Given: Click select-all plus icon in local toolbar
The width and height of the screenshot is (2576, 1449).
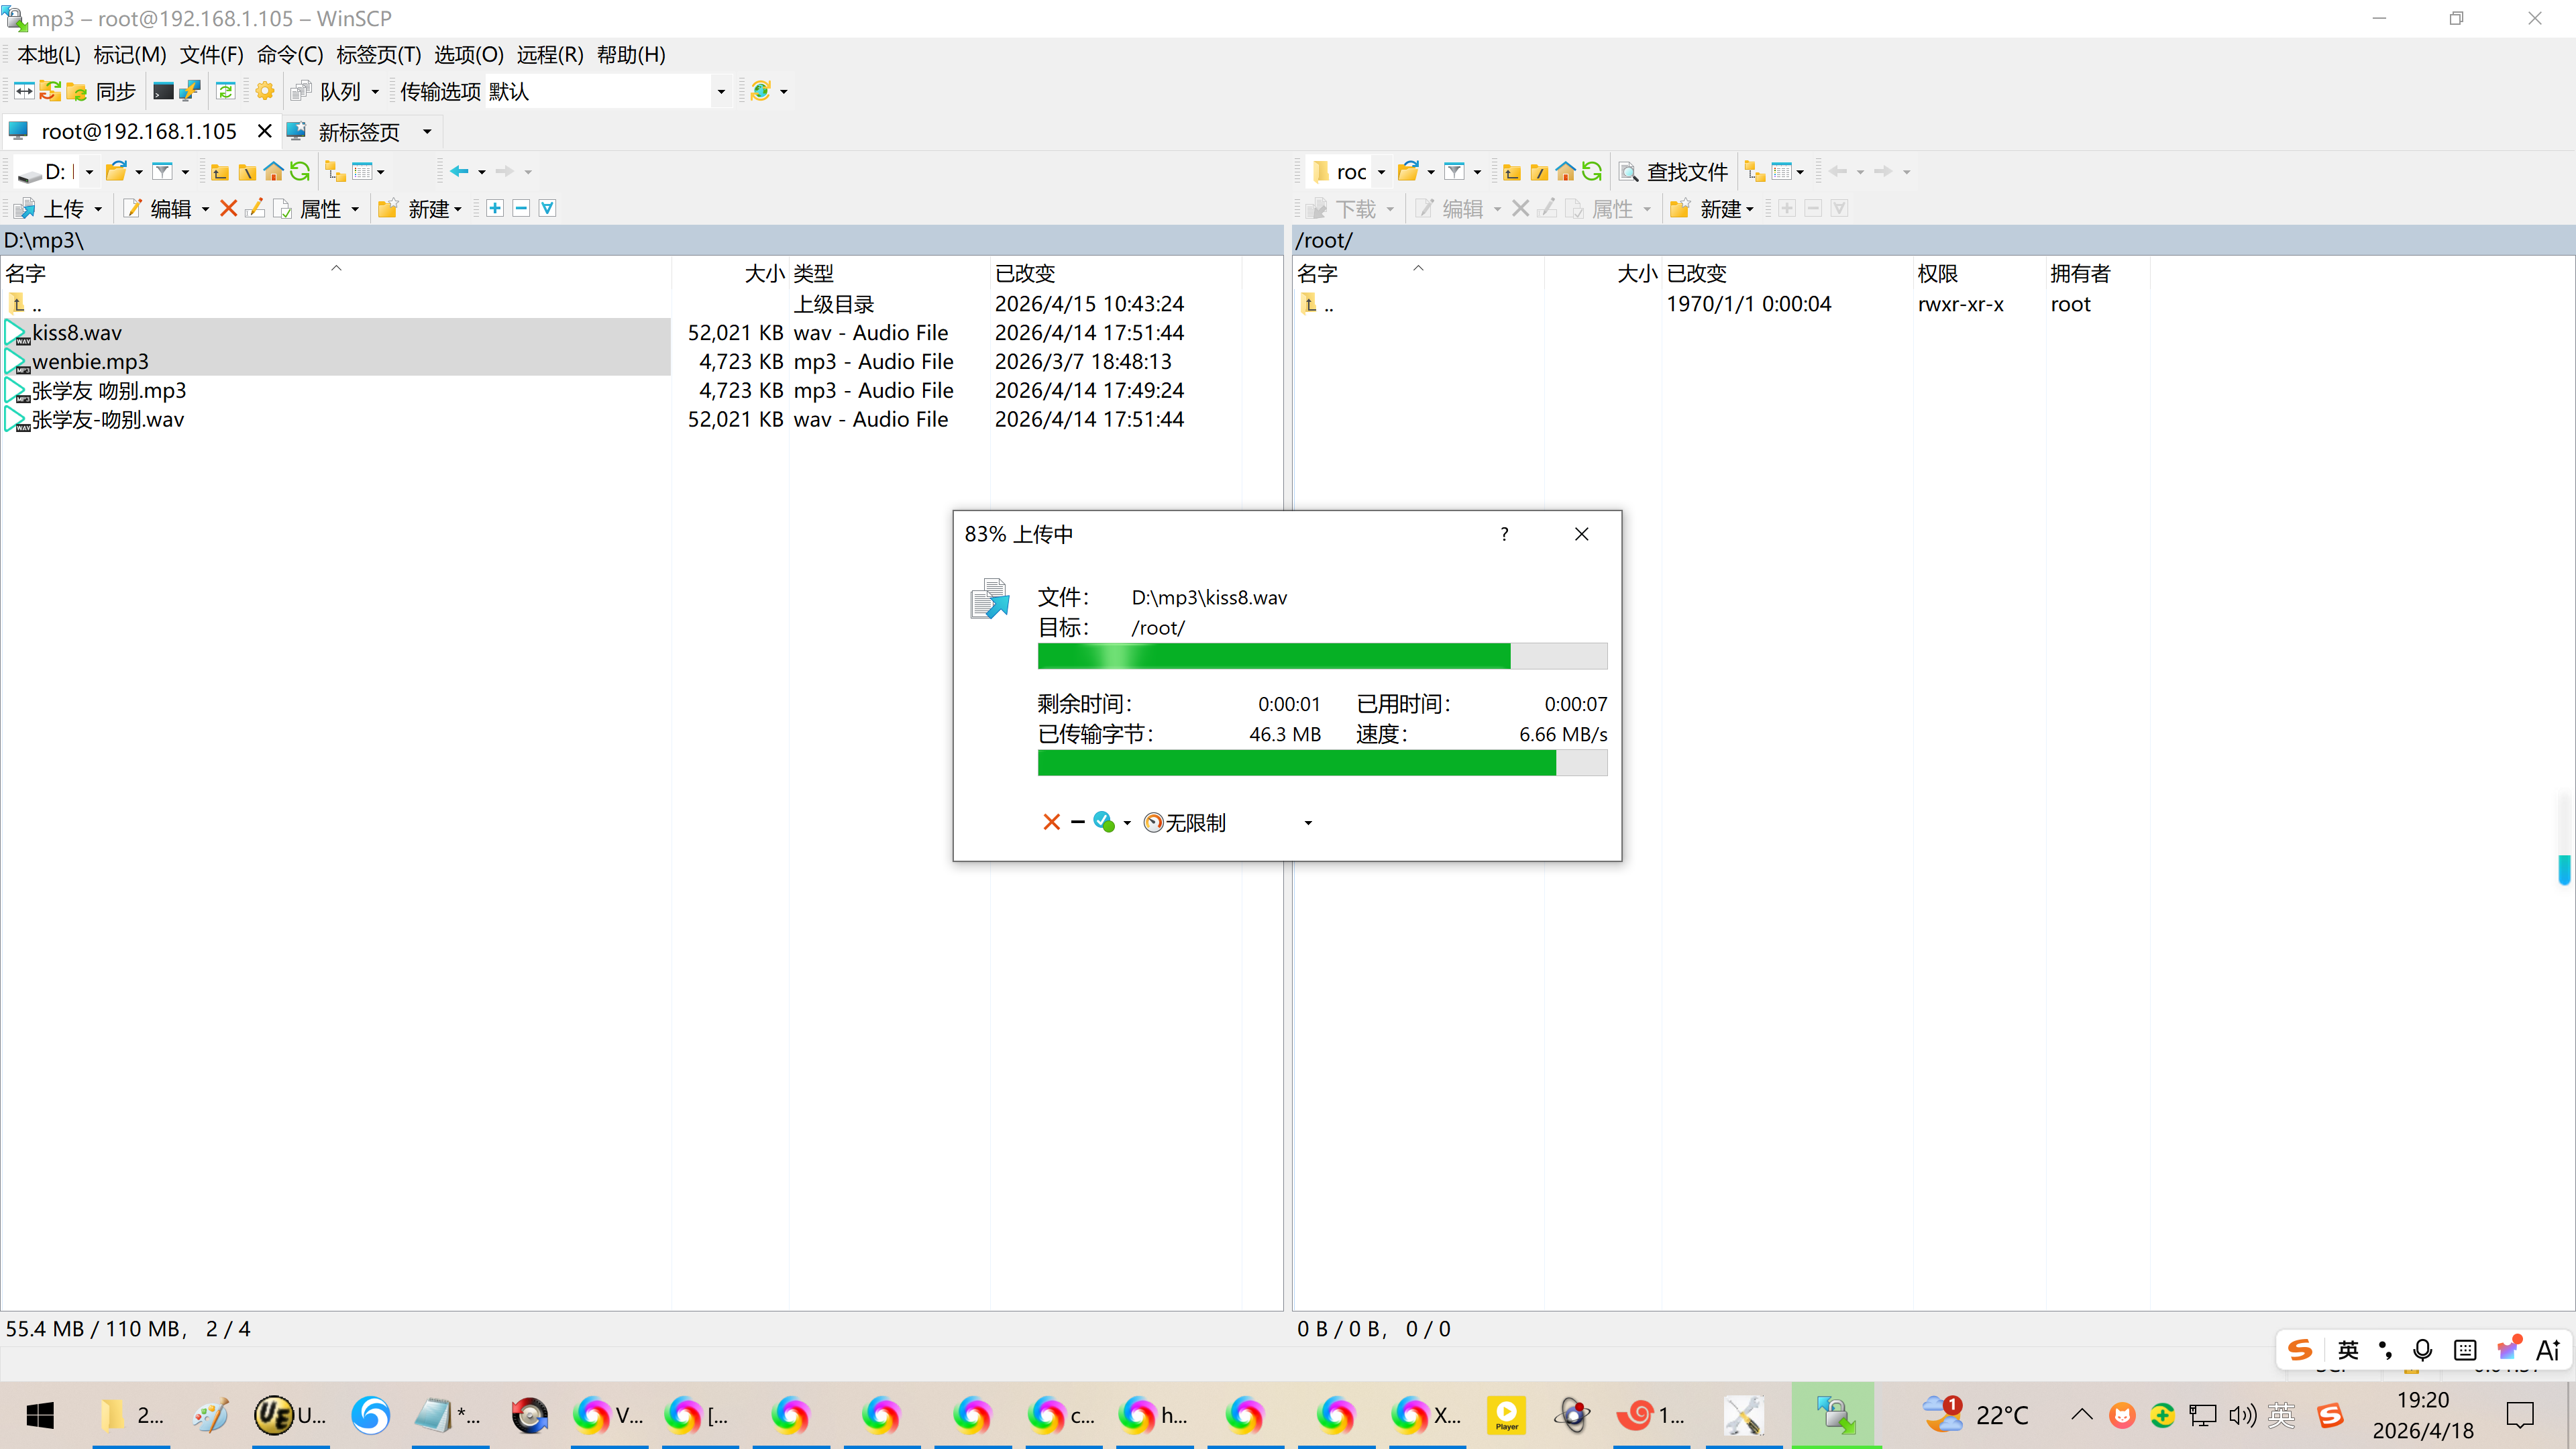Looking at the screenshot, I should click(x=494, y=208).
